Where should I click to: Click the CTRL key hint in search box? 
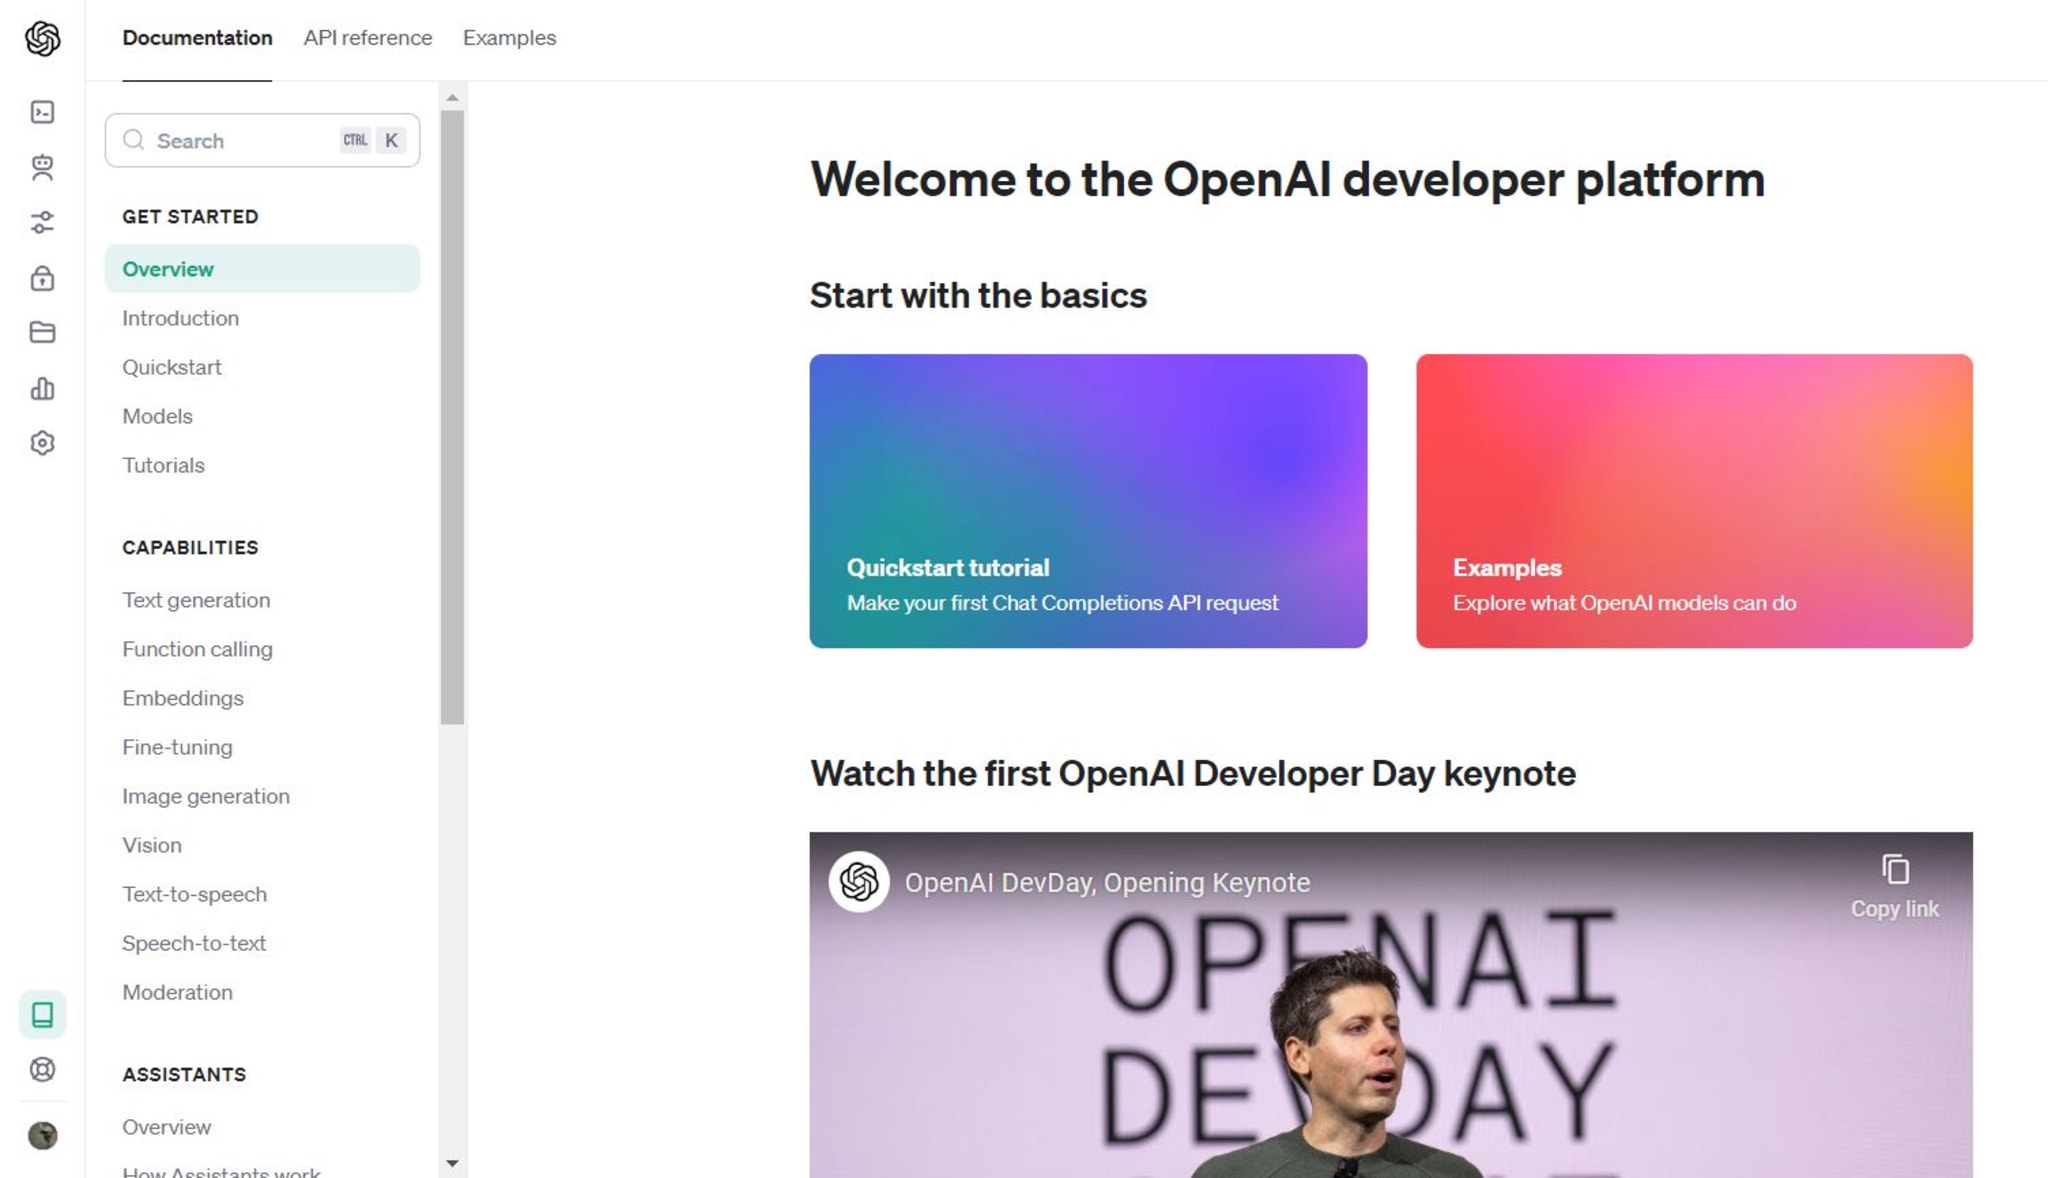[355, 140]
